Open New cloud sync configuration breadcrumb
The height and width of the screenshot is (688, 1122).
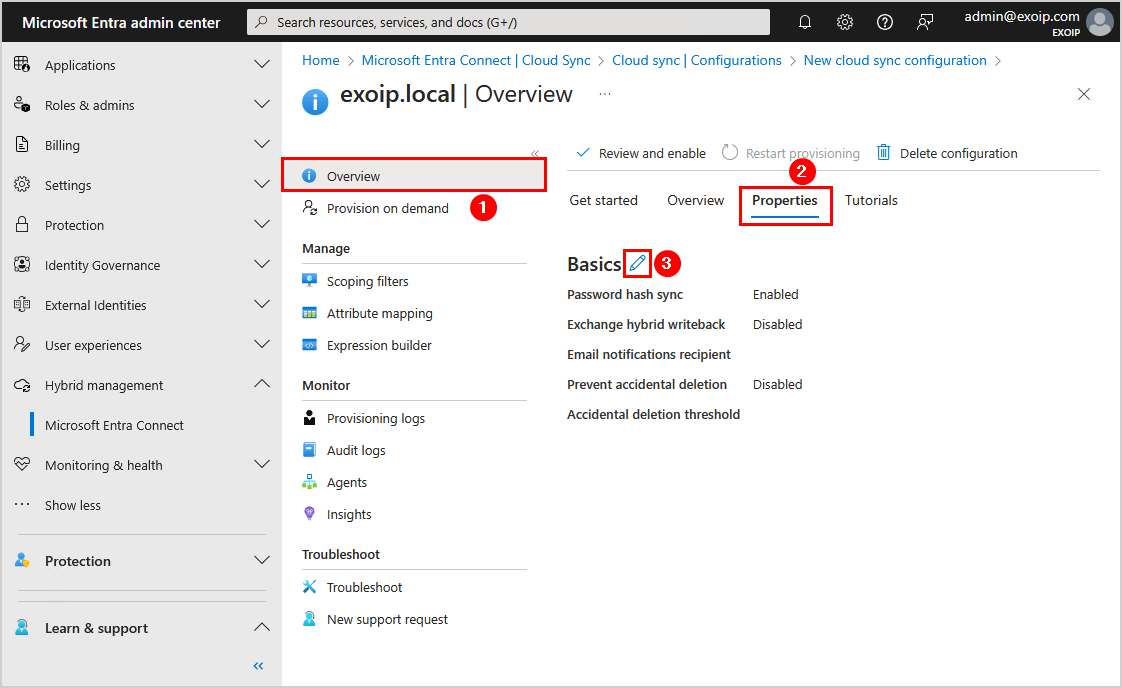tap(894, 60)
